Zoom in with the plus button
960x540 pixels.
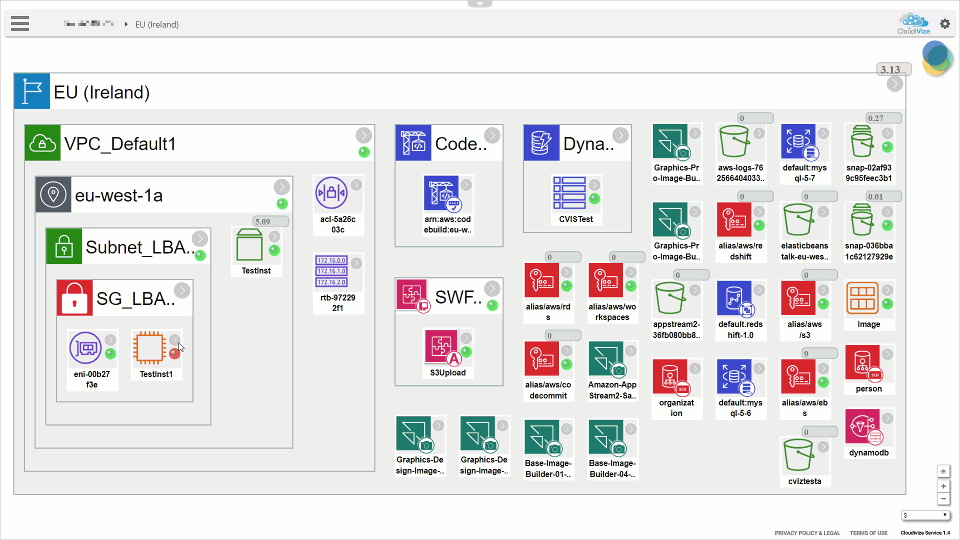coord(943,486)
